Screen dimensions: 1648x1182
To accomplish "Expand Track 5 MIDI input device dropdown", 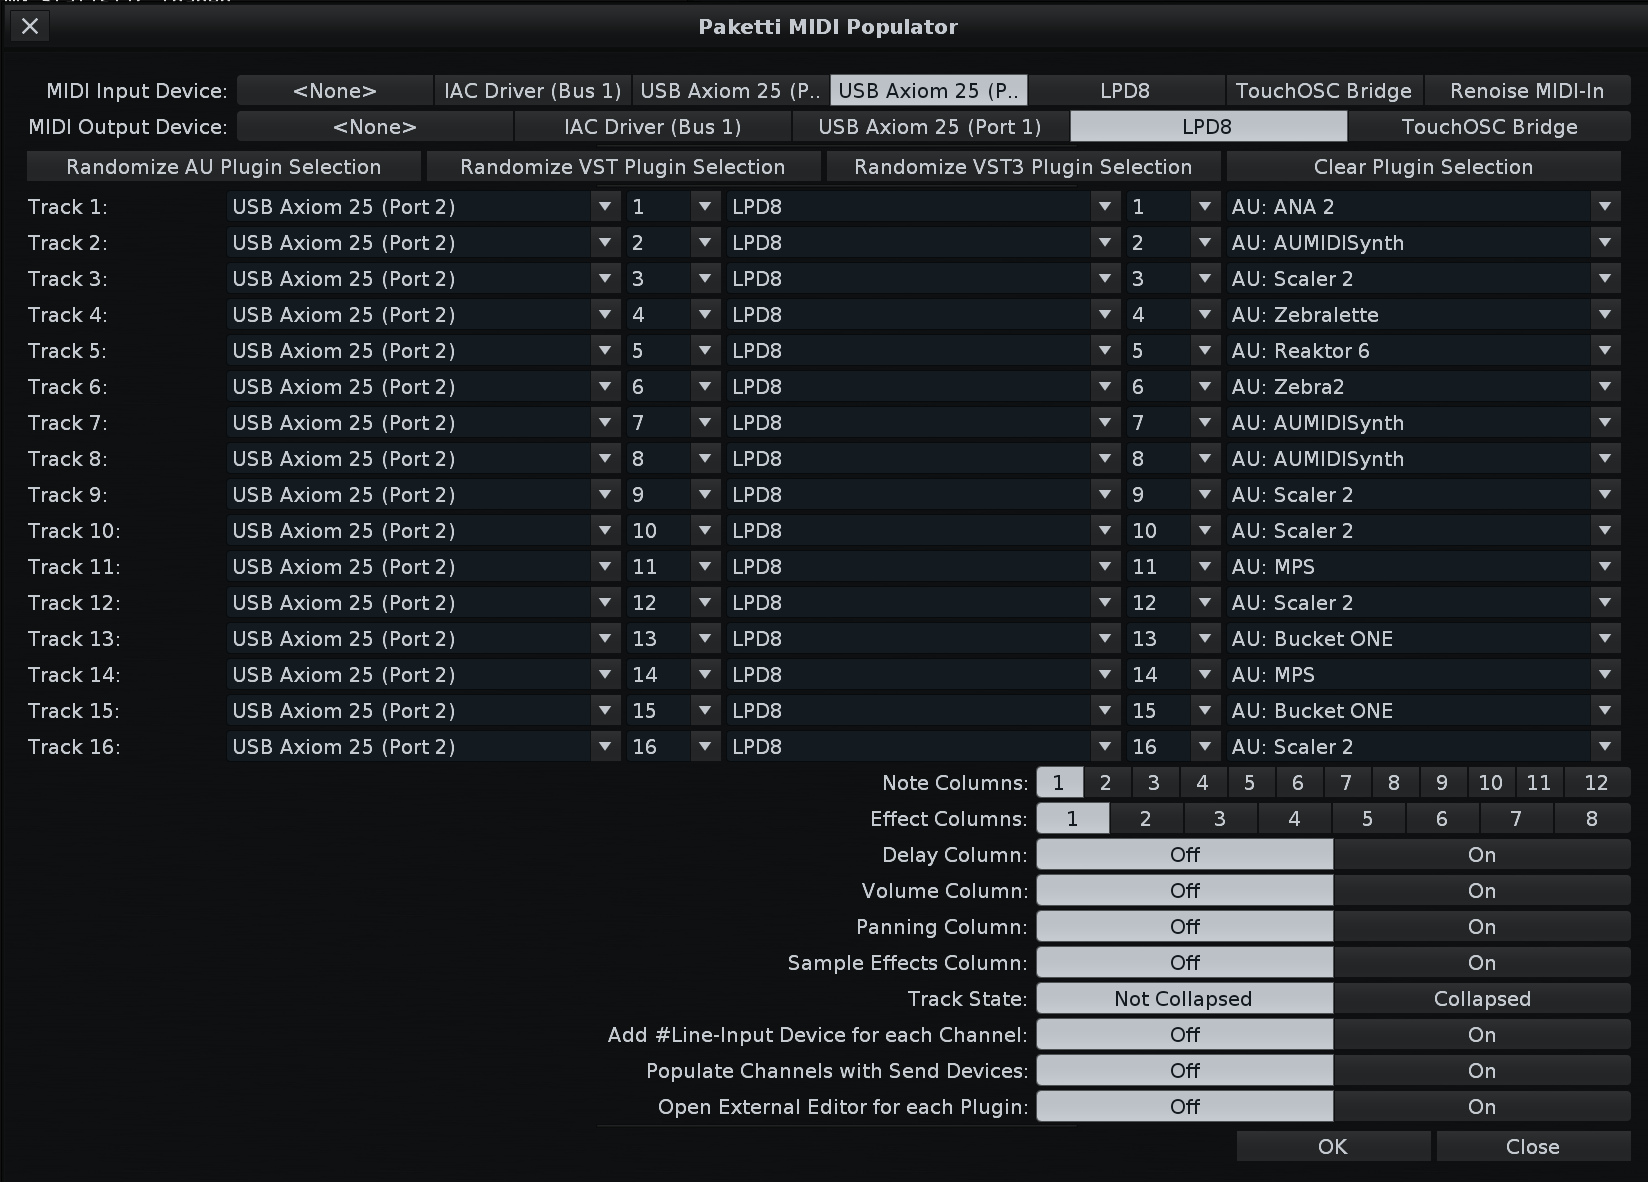I will coord(604,351).
